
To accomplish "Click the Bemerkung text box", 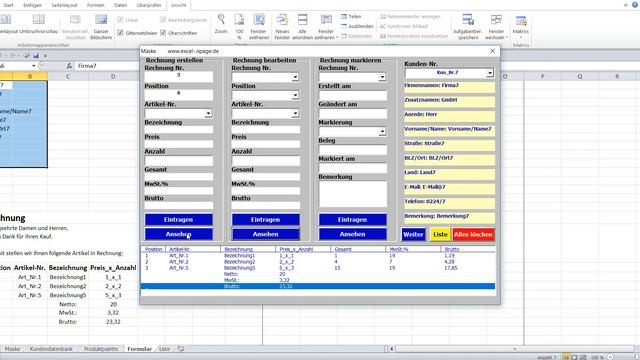I will pos(353,194).
